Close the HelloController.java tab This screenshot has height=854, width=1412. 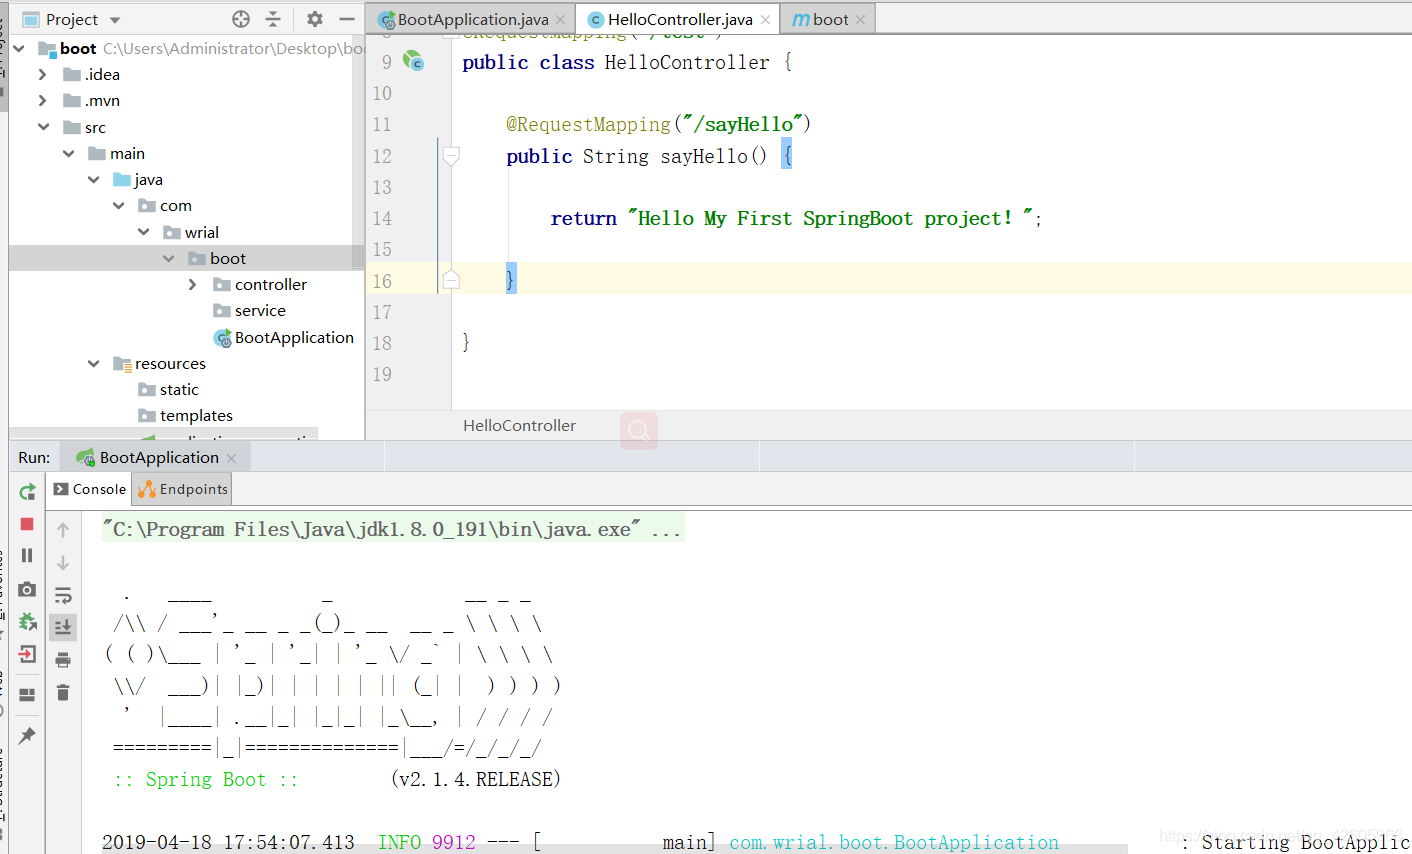tap(765, 19)
